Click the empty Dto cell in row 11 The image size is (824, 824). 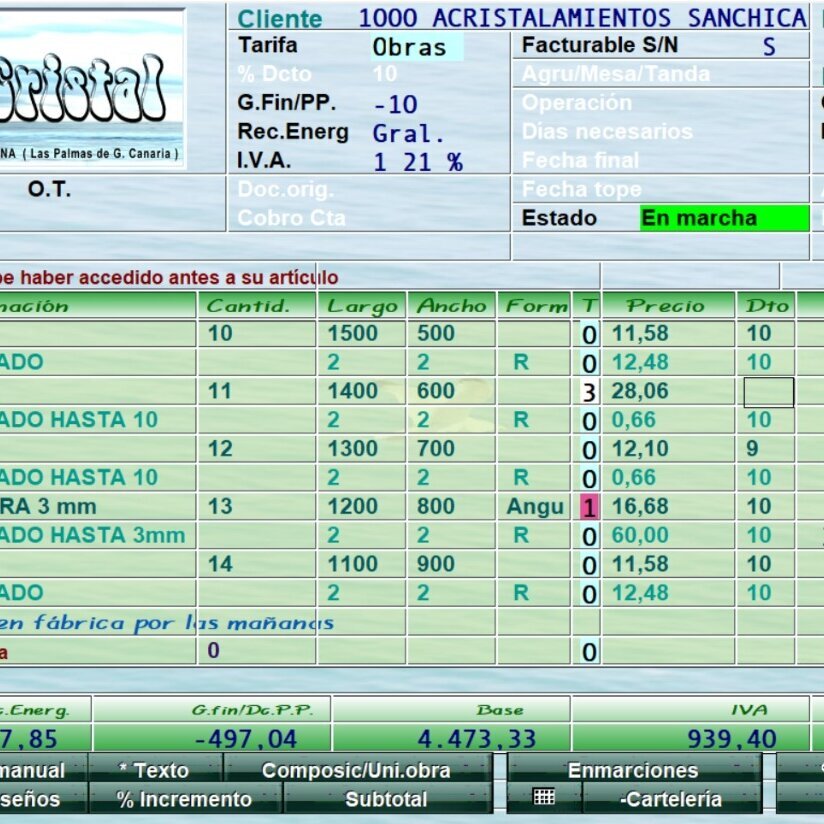click(x=768, y=391)
